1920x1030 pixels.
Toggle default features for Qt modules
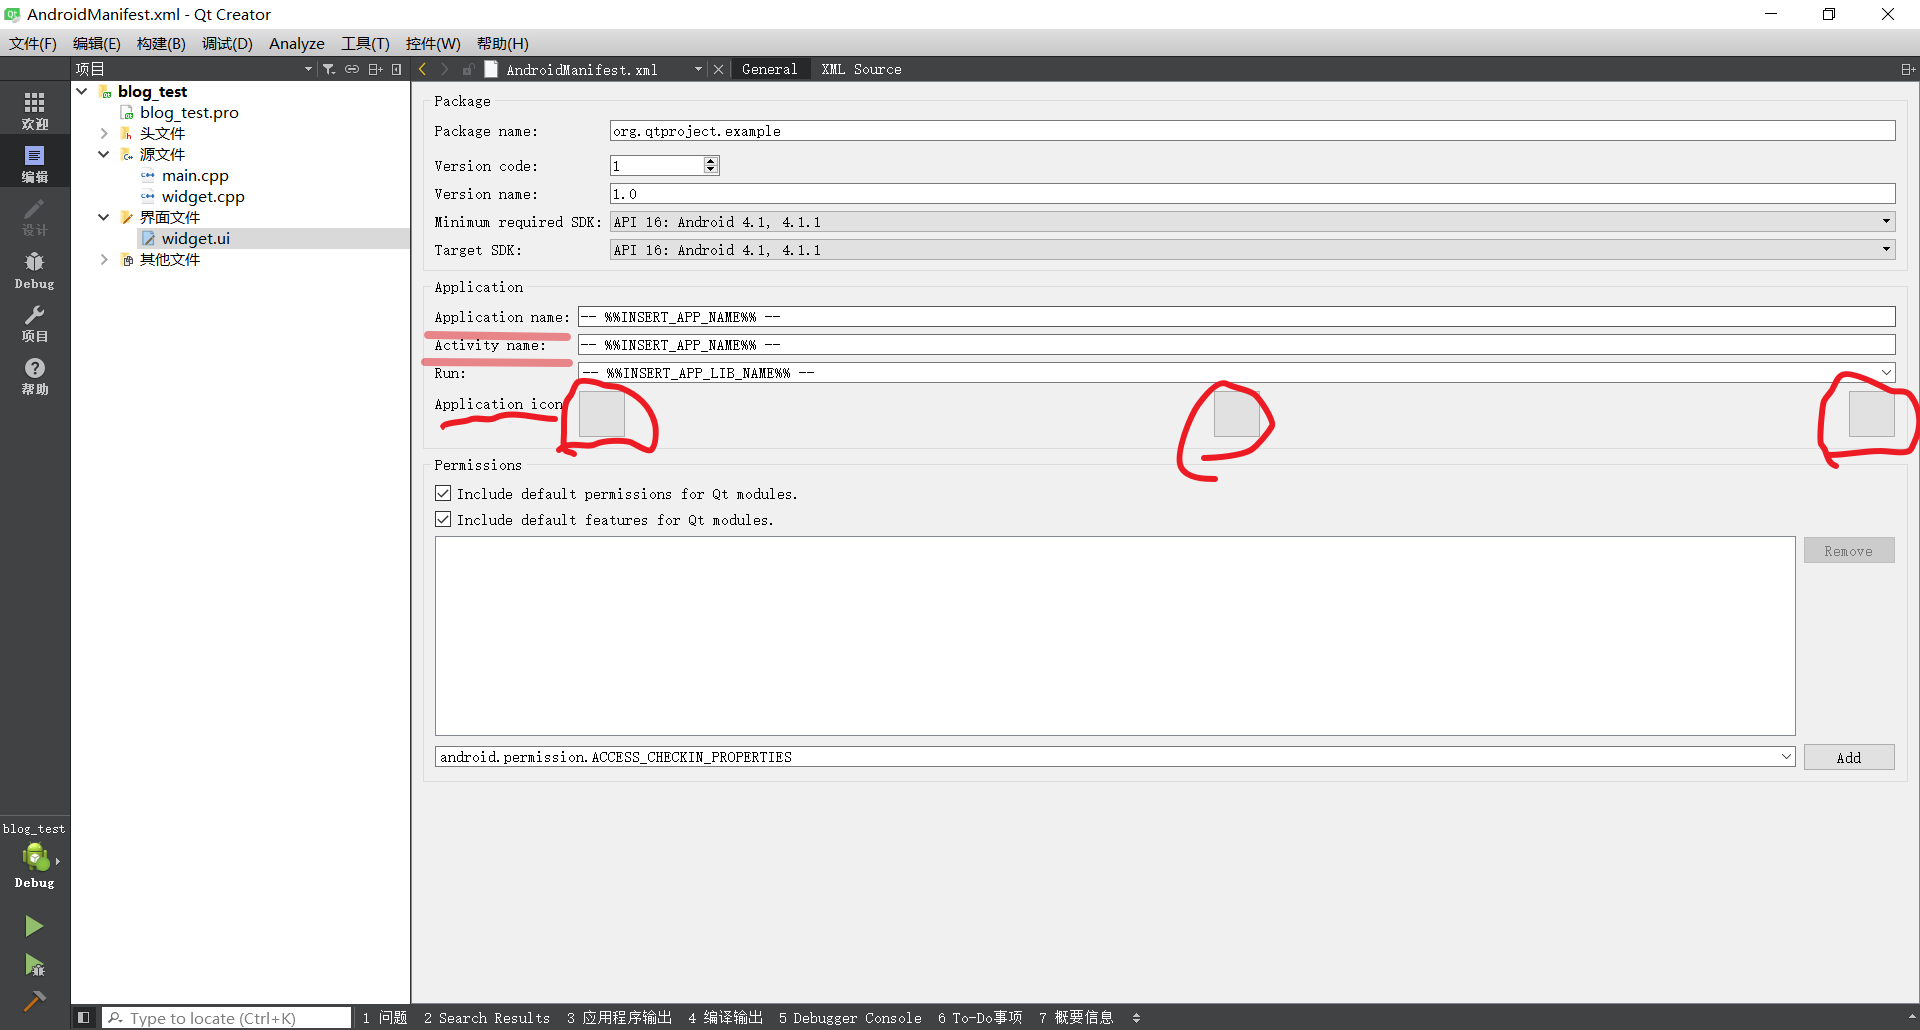(x=443, y=520)
